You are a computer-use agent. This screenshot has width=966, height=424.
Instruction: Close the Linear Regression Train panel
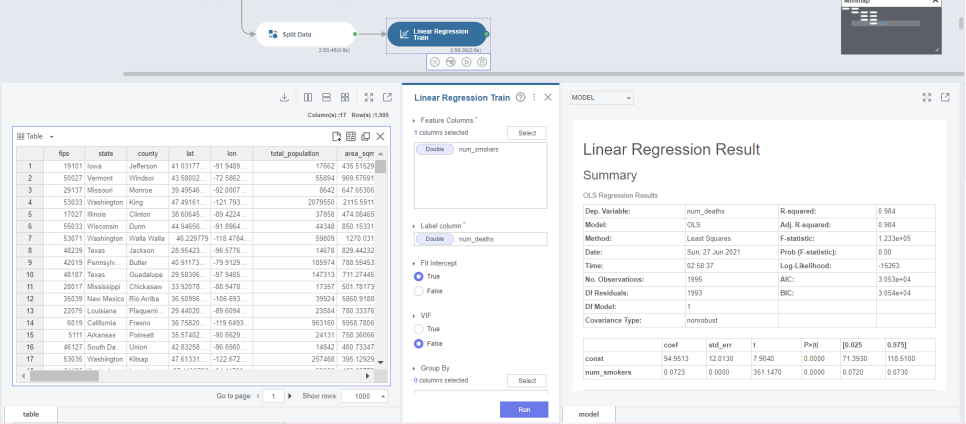548,97
